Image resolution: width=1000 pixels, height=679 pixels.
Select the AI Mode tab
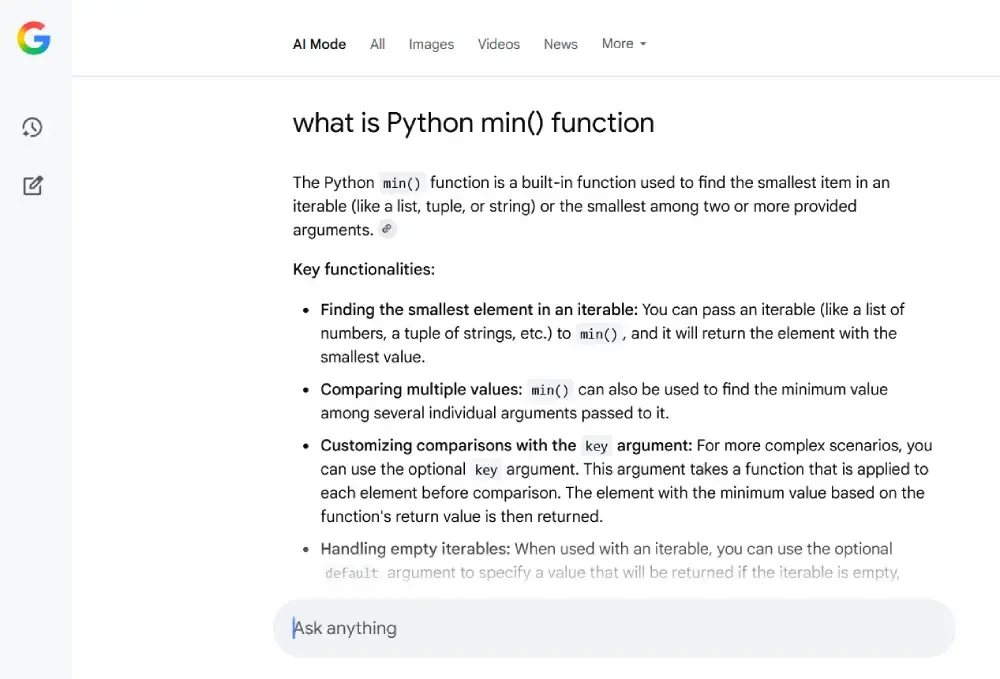319,44
